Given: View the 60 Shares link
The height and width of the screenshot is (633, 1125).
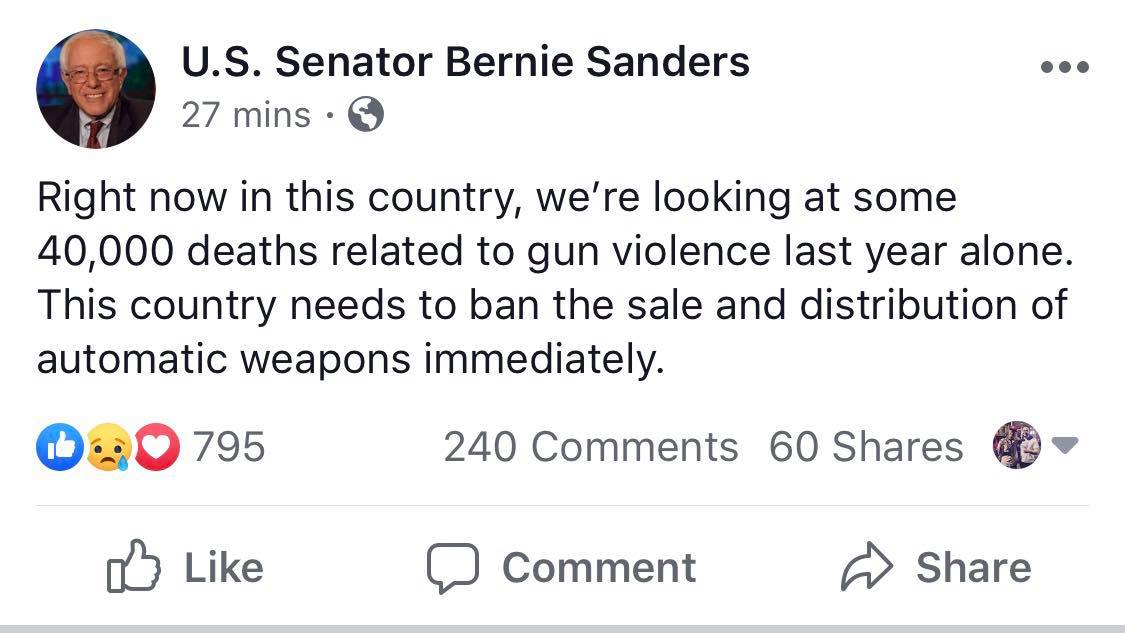Looking at the screenshot, I should point(866,447).
